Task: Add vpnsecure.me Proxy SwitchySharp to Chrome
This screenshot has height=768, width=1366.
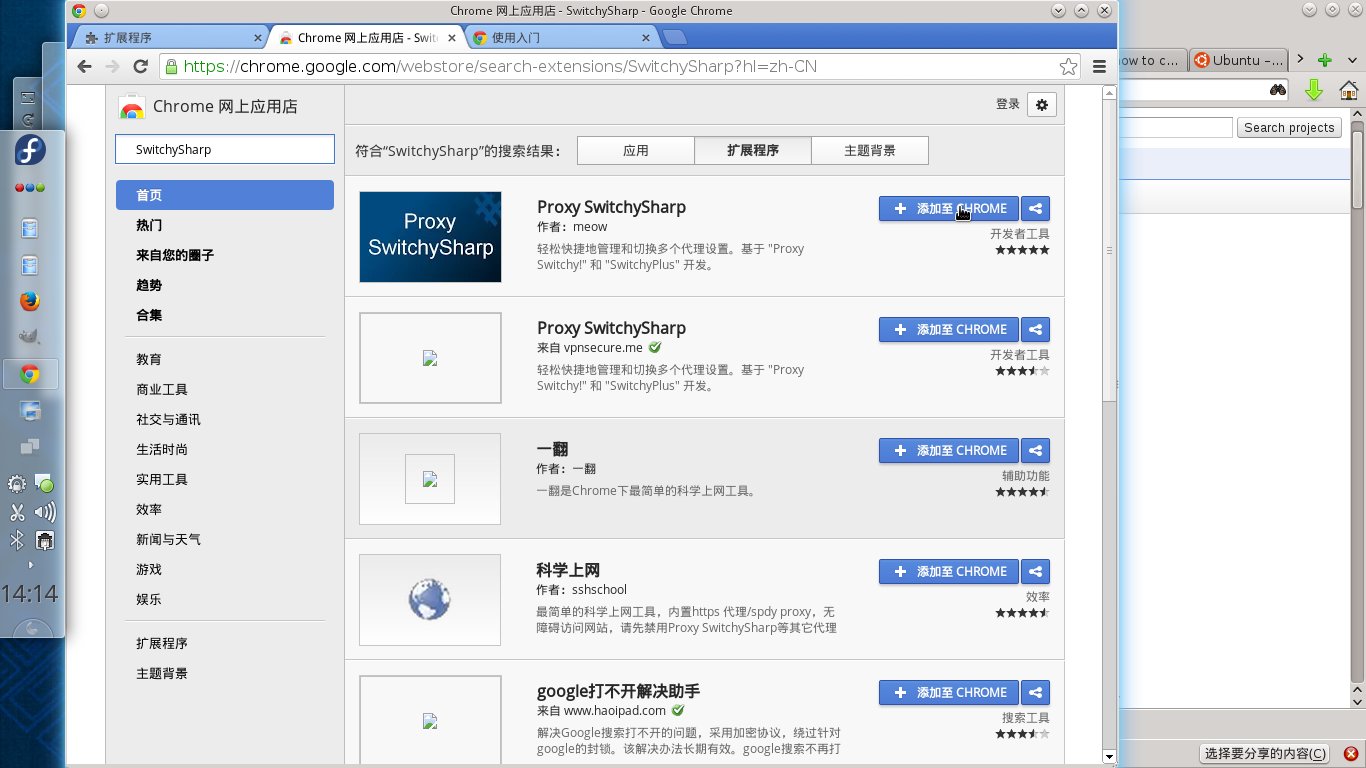Action: pos(949,329)
